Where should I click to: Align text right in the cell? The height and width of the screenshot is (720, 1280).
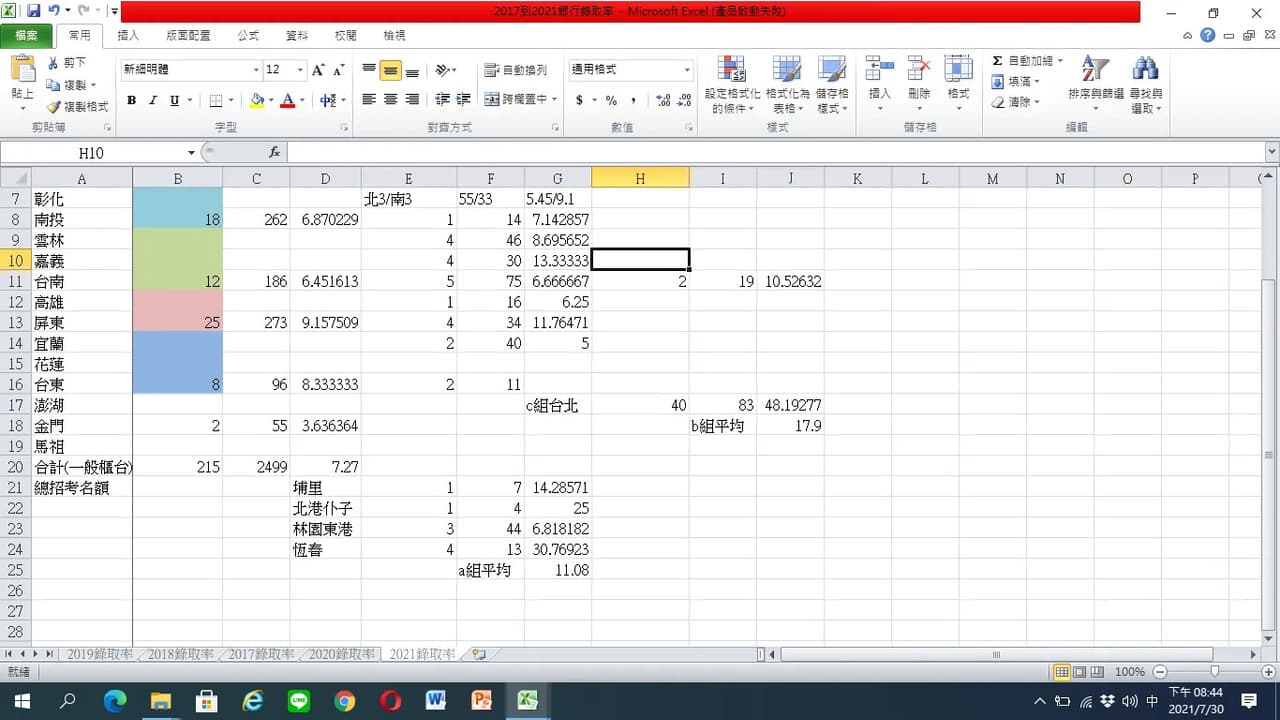412,100
